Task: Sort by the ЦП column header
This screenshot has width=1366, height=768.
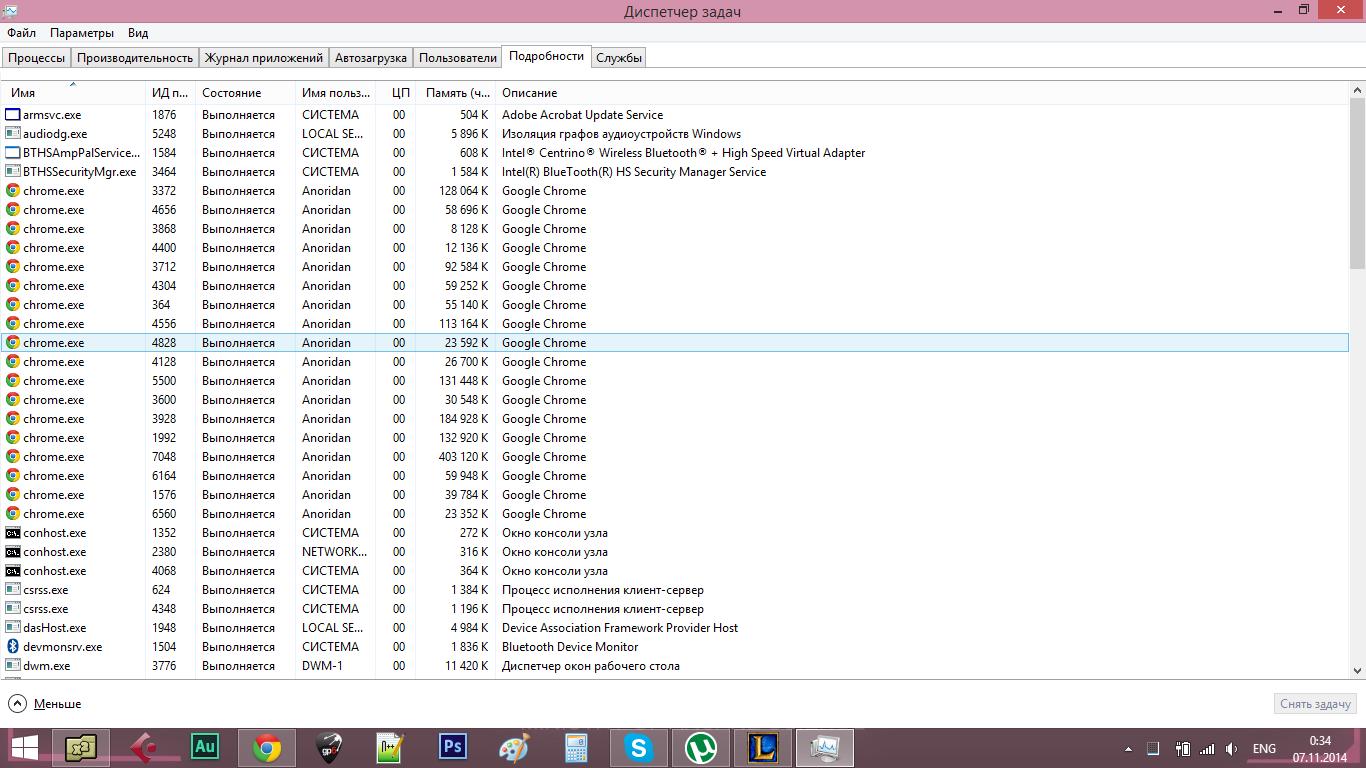Action: [x=395, y=93]
